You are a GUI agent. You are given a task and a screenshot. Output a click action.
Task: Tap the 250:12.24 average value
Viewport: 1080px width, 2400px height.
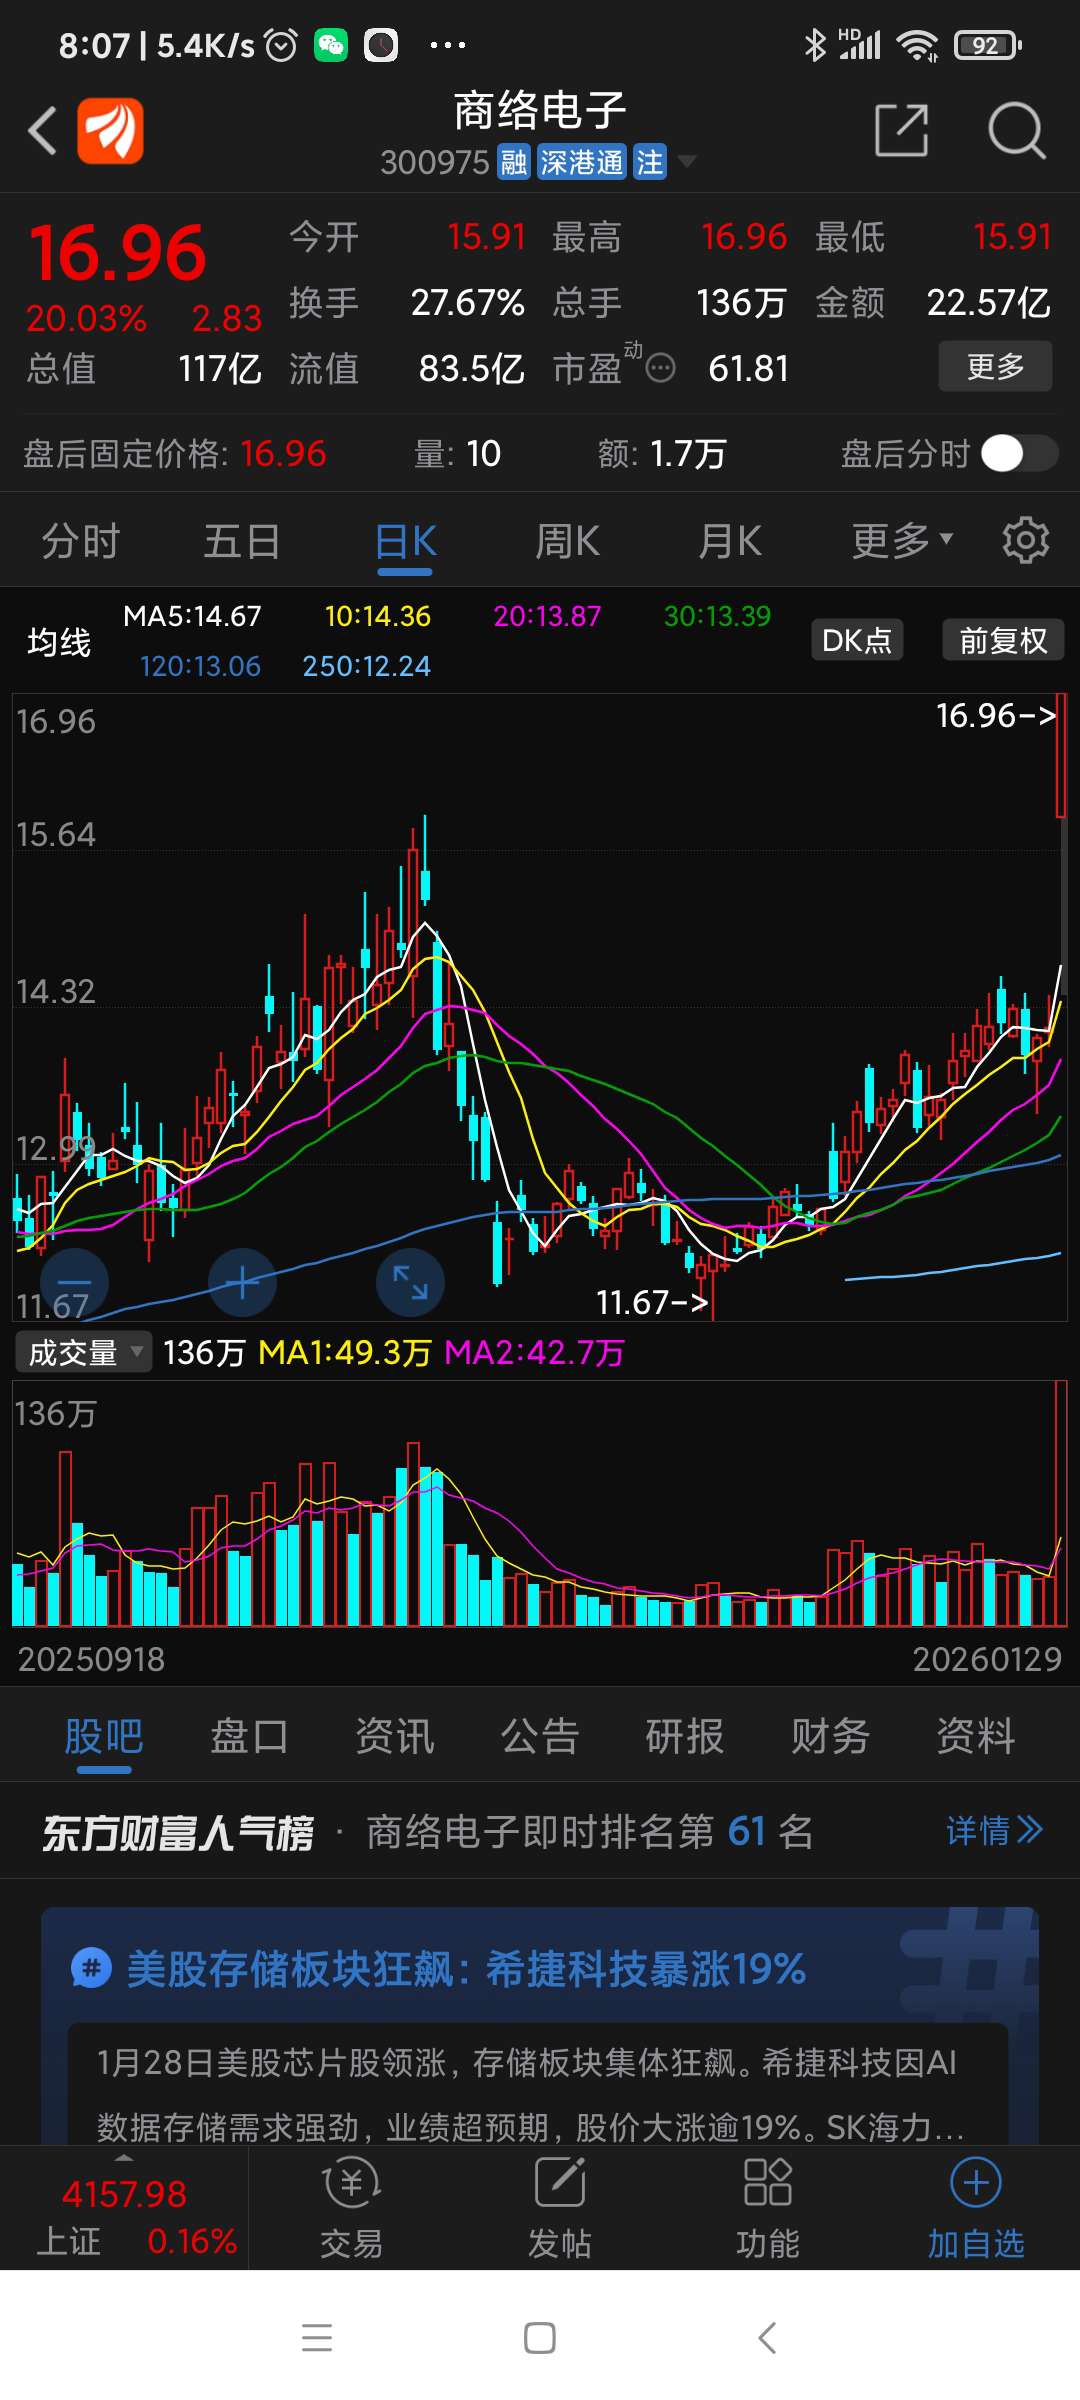click(366, 666)
